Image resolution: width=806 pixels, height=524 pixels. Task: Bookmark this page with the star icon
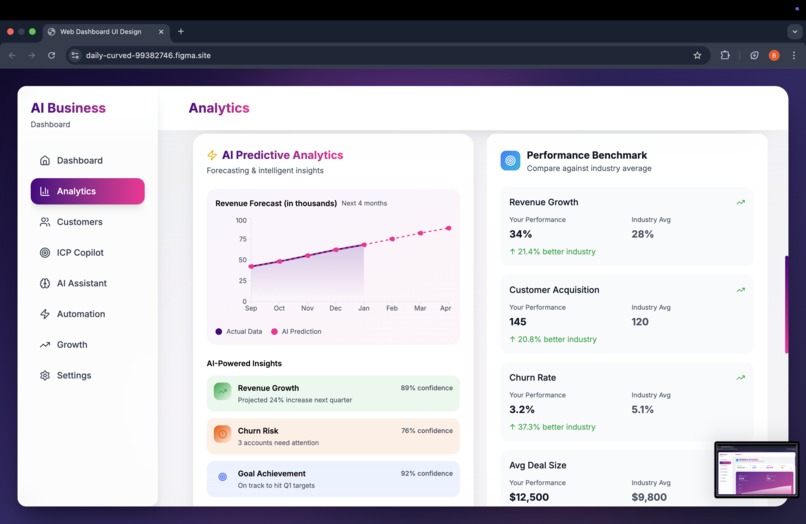[697, 56]
